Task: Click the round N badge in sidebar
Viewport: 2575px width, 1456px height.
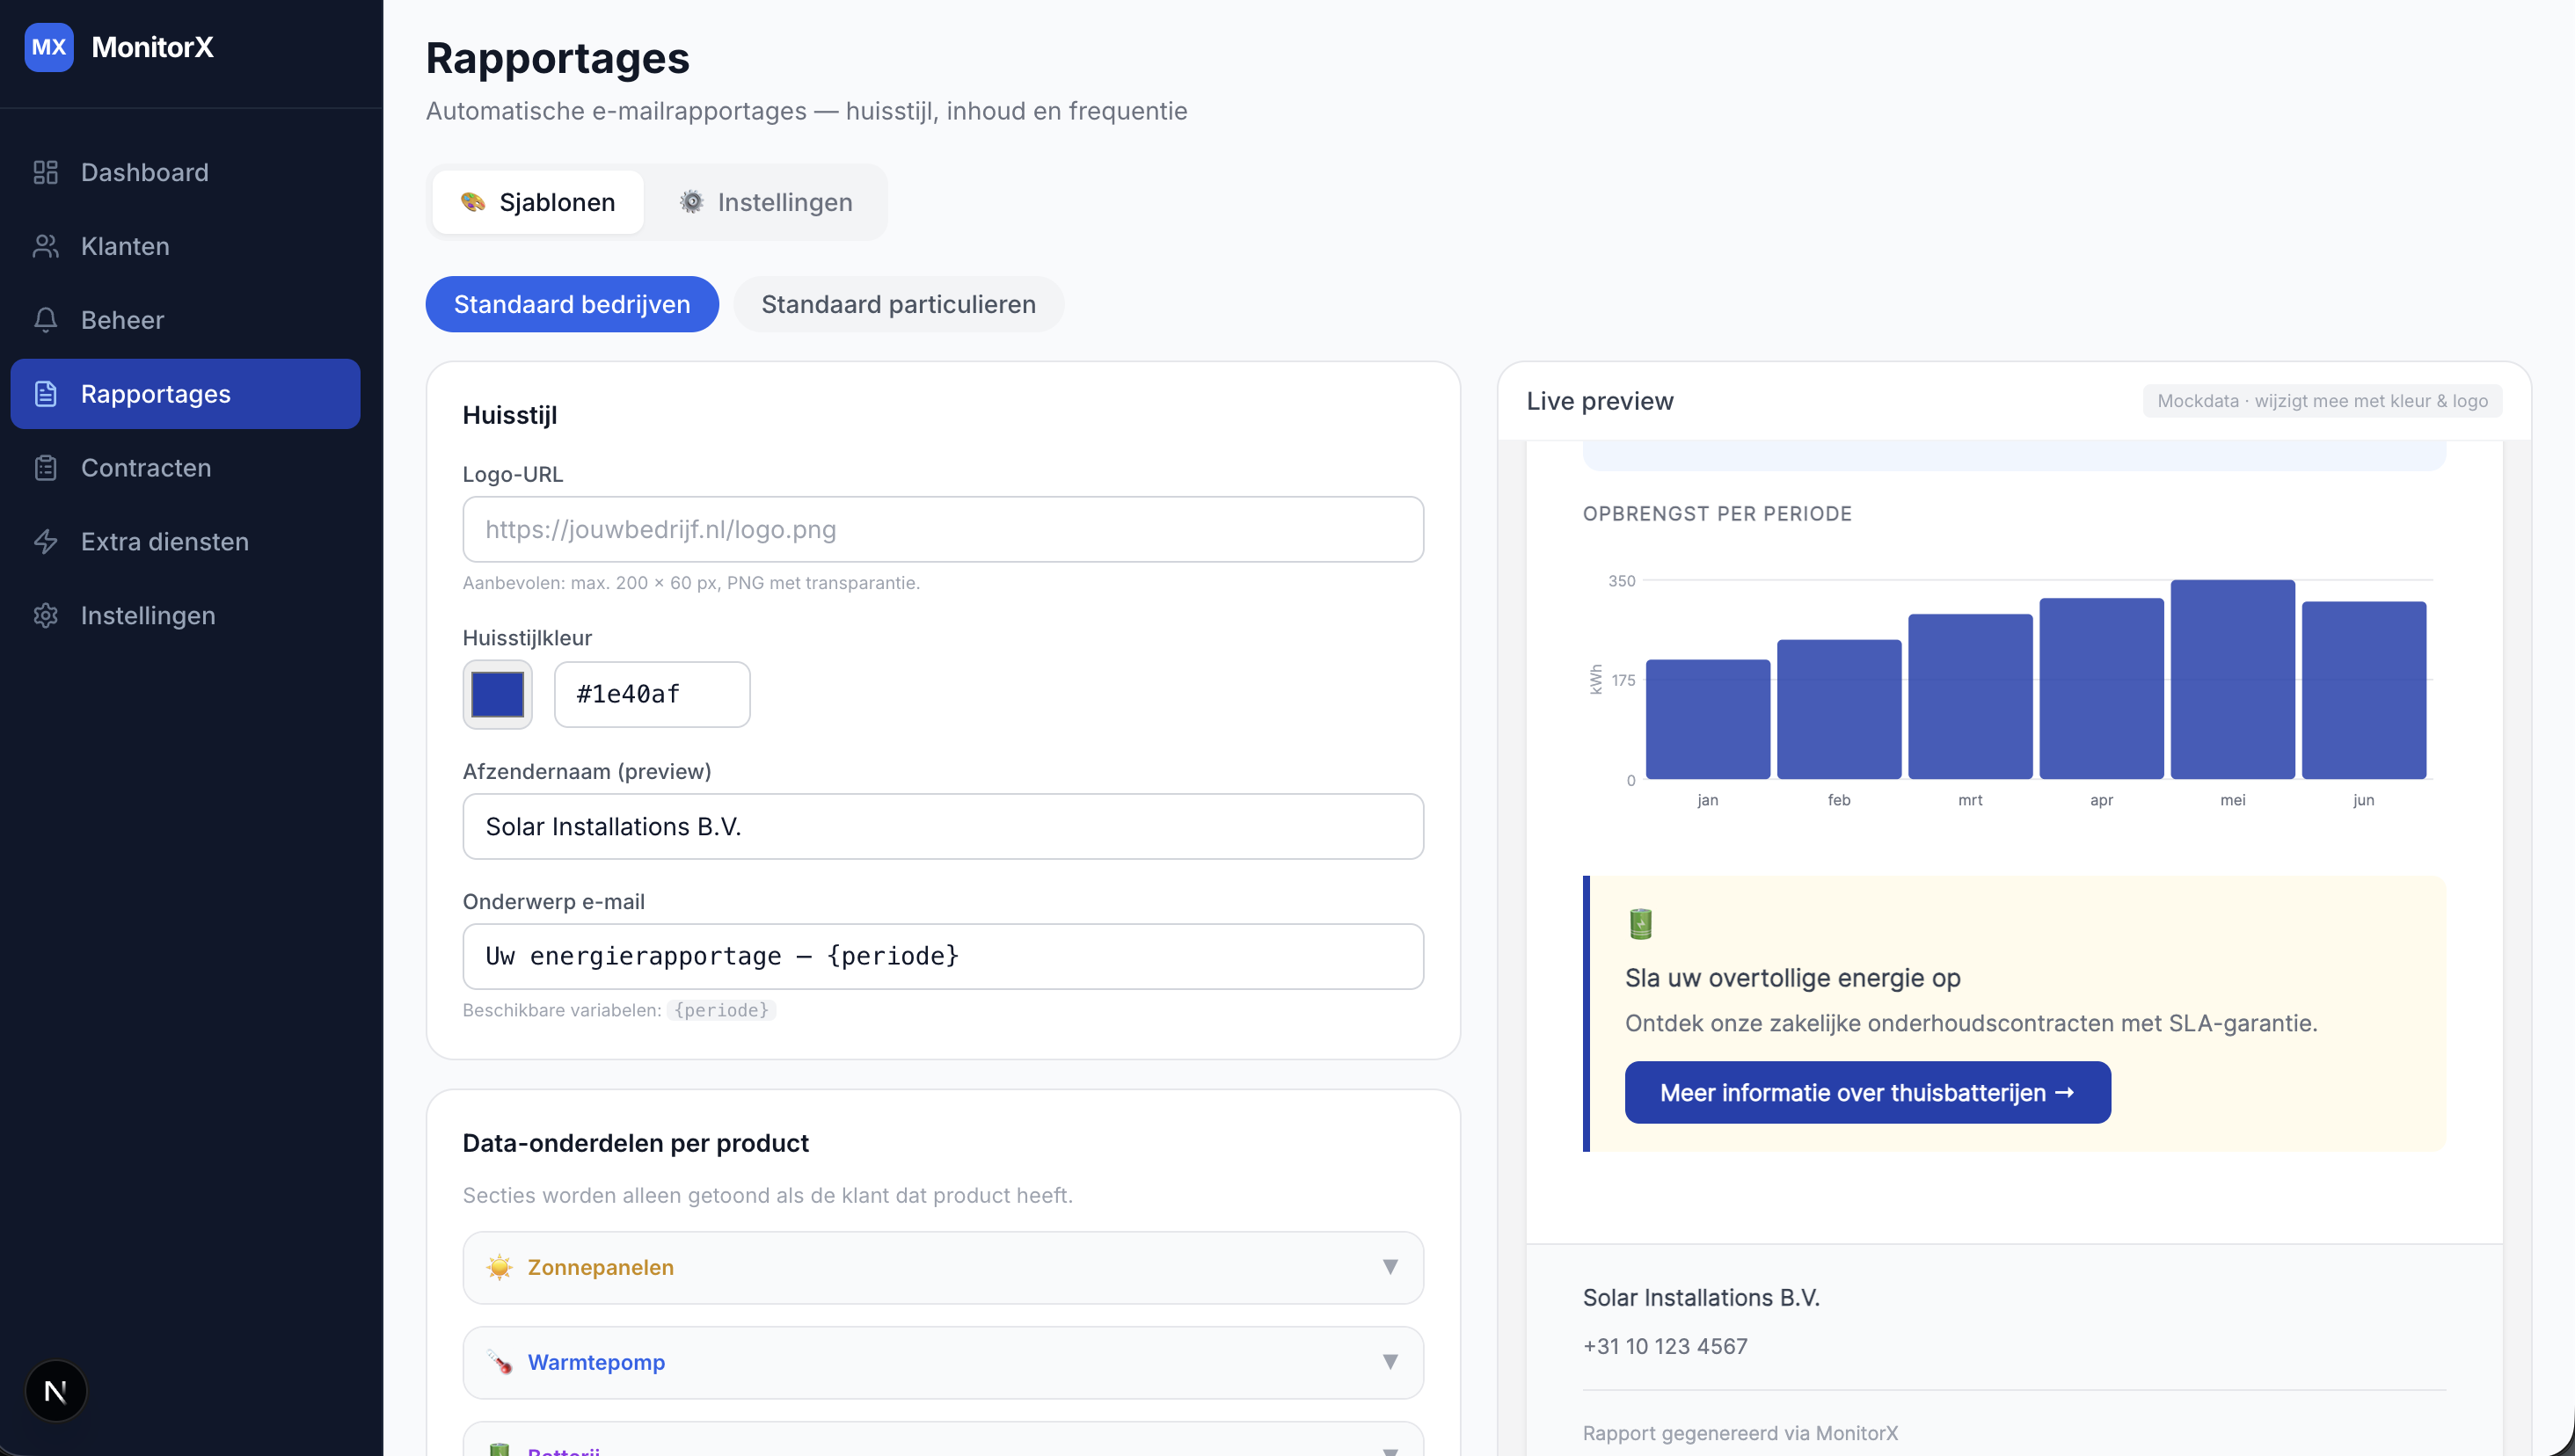Action: coord(56,1391)
